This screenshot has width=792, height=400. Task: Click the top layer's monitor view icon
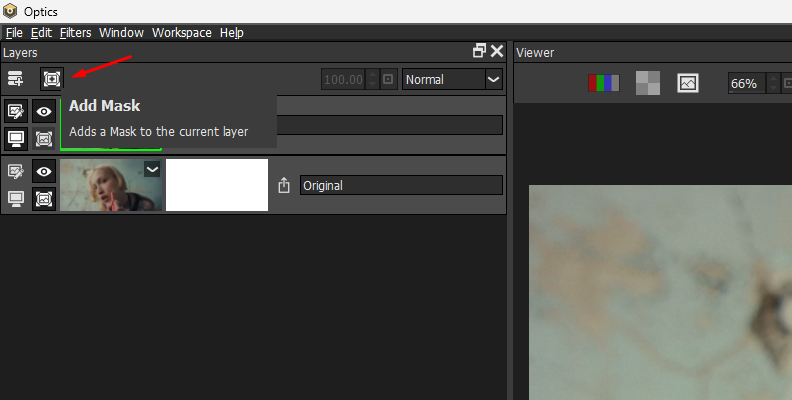pos(16,138)
